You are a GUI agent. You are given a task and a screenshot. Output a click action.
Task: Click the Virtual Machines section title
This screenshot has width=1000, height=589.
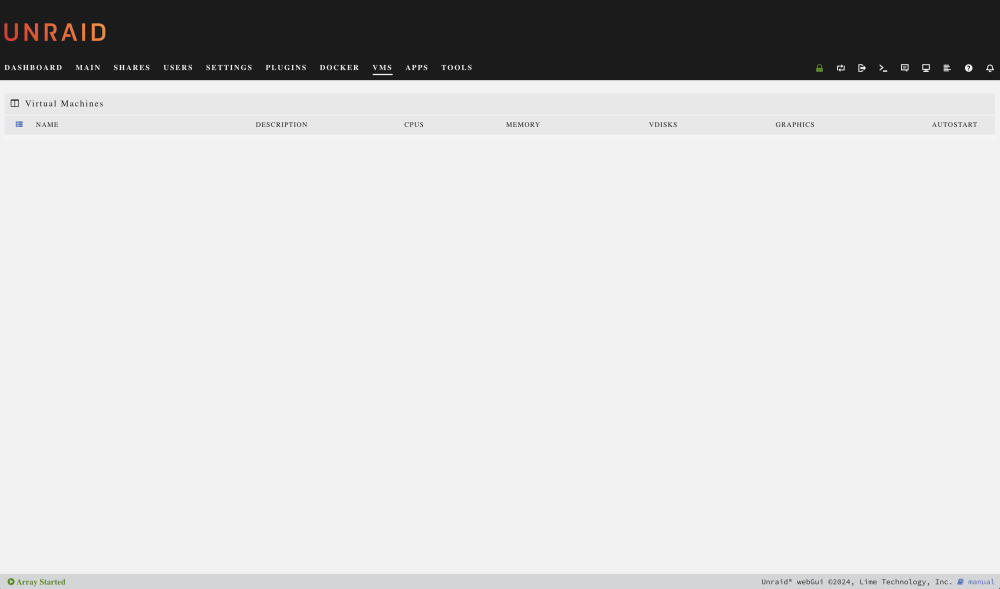coord(64,103)
